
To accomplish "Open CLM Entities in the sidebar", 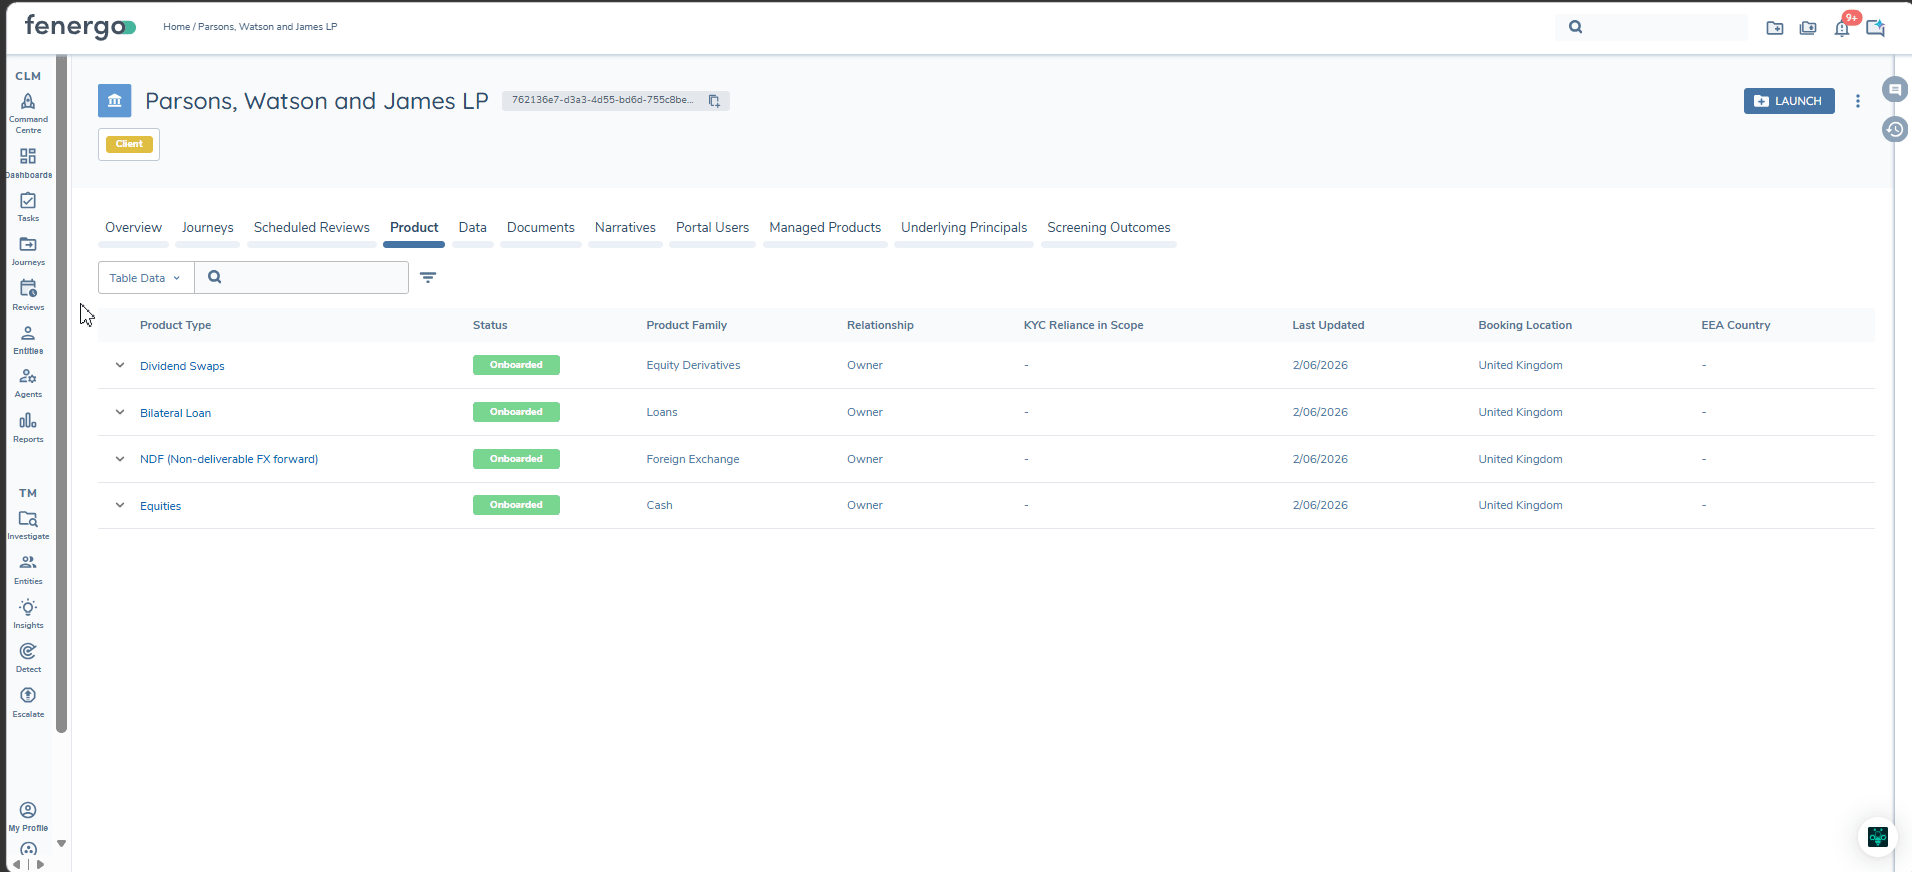I will coord(28,340).
